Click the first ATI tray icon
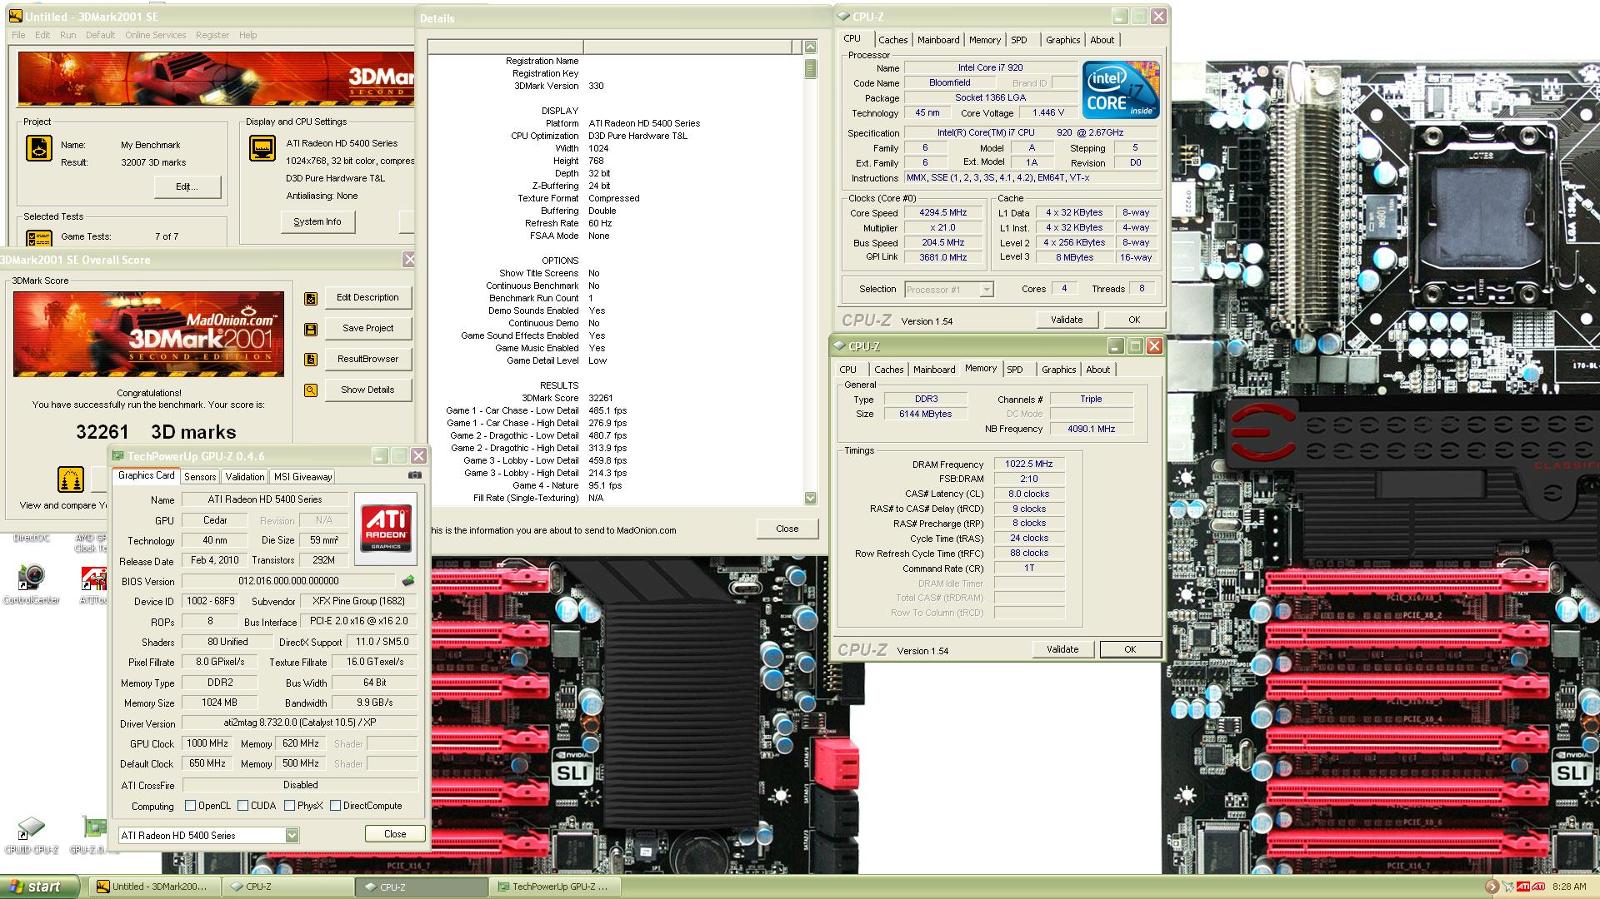1600x899 pixels. click(1523, 886)
